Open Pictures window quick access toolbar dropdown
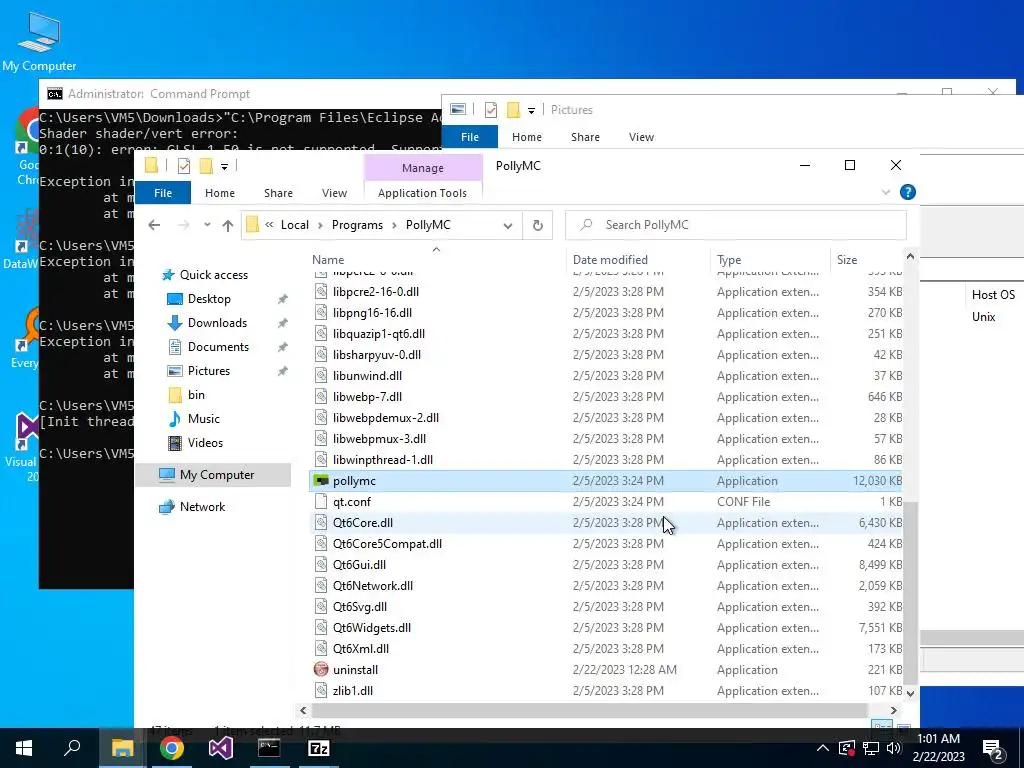 tap(531, 110)
